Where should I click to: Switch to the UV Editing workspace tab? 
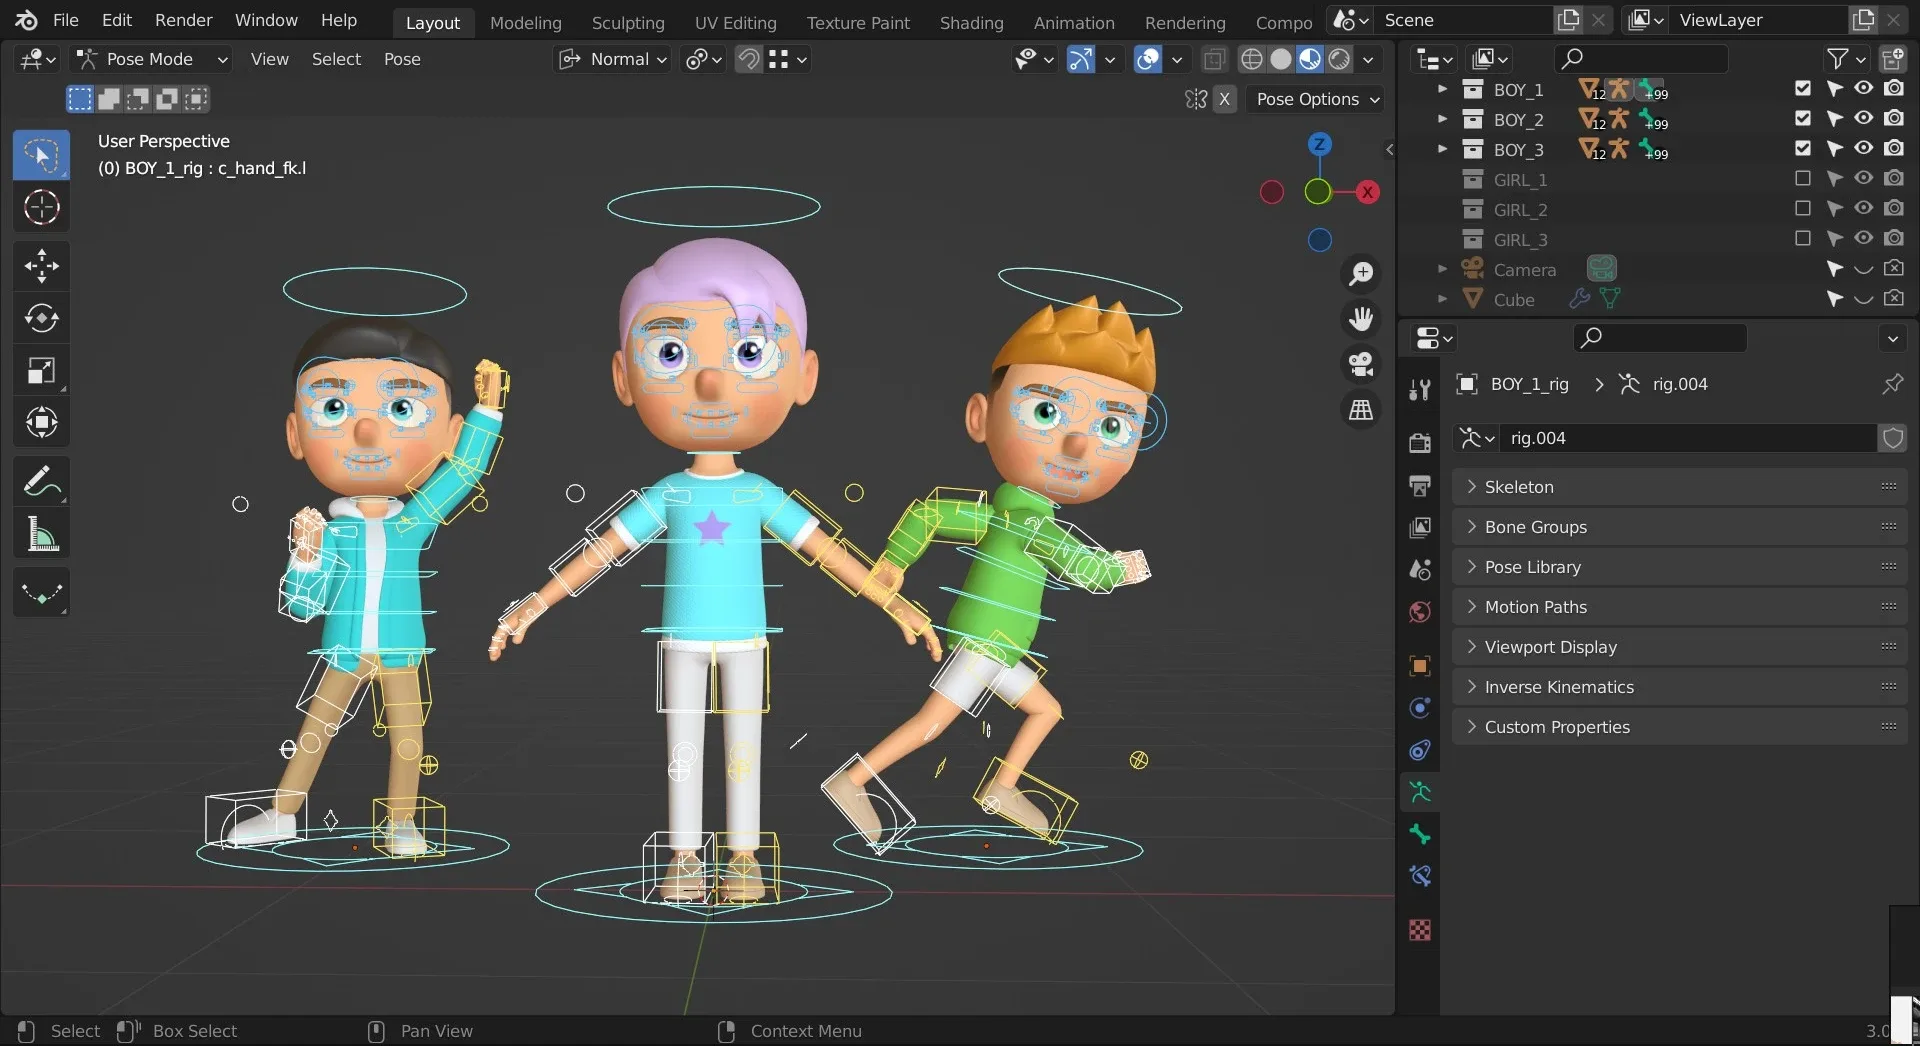click(735, 22)
